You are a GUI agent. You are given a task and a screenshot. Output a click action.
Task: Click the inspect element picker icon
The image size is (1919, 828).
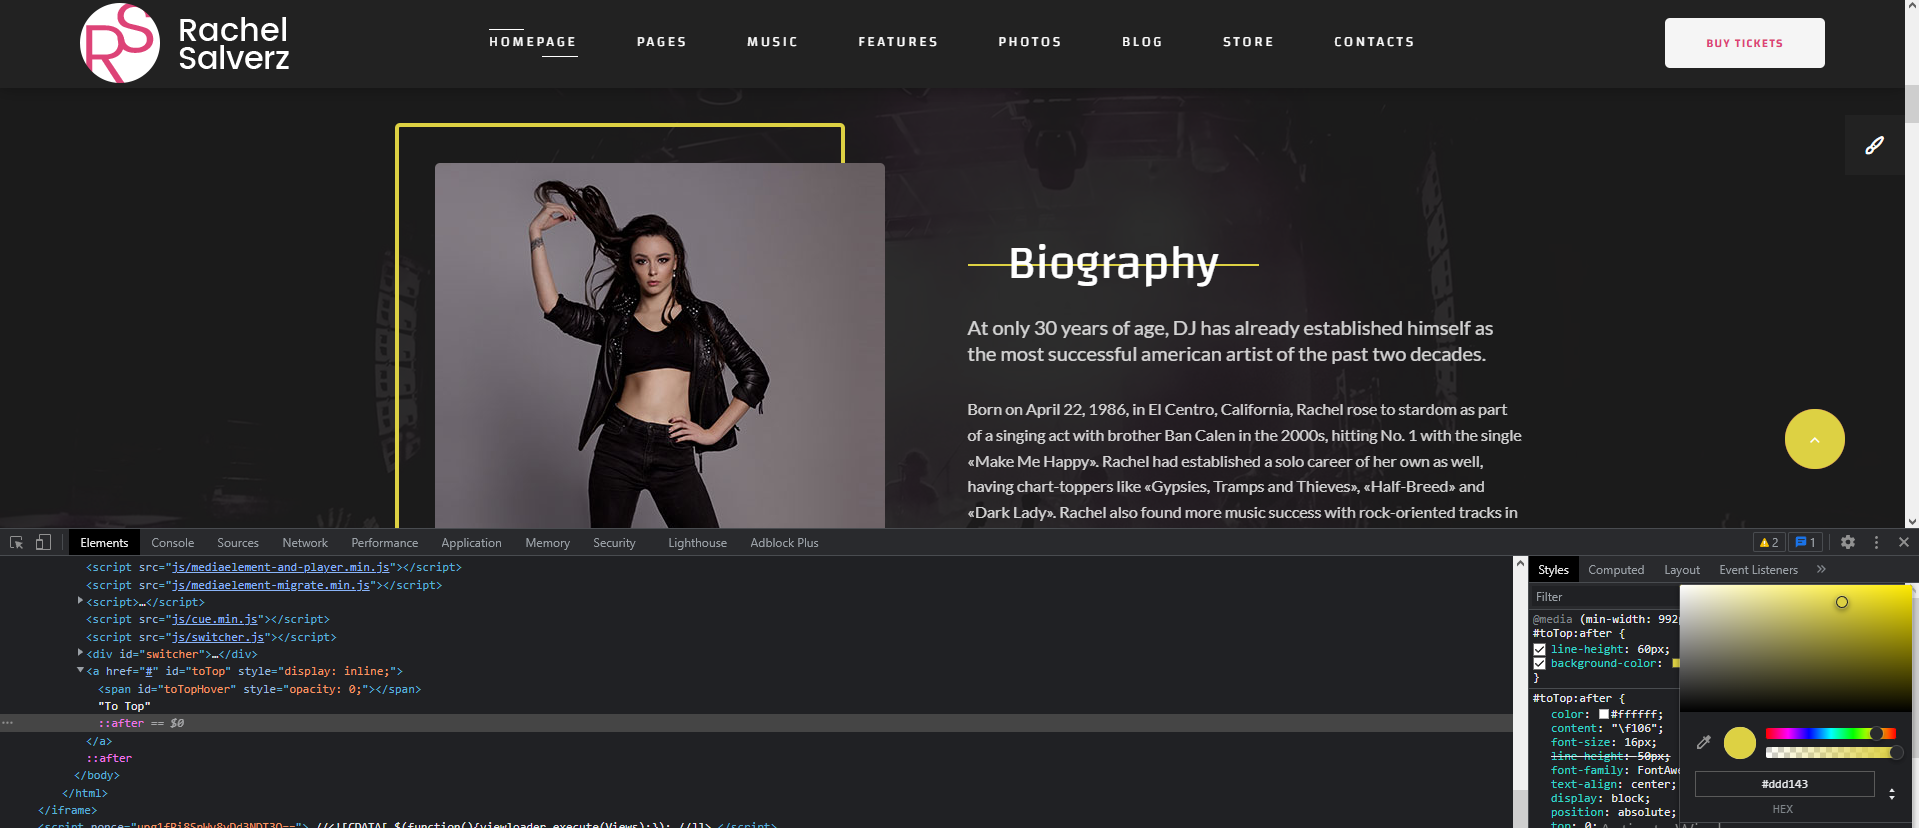coord(16,542)
